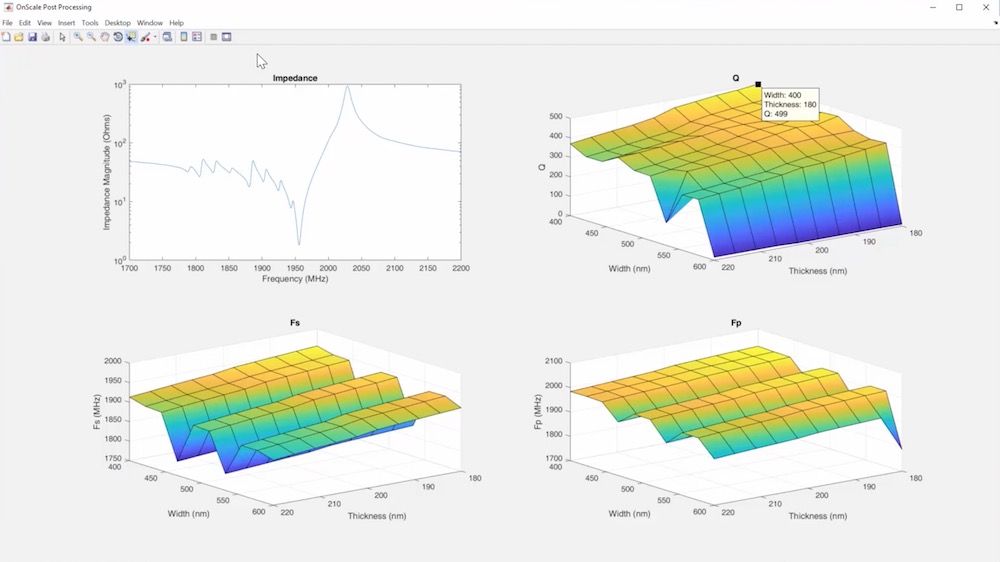Select the Brush data tool
Viewport: 1000px width, 562px height.
coord(145,37)
